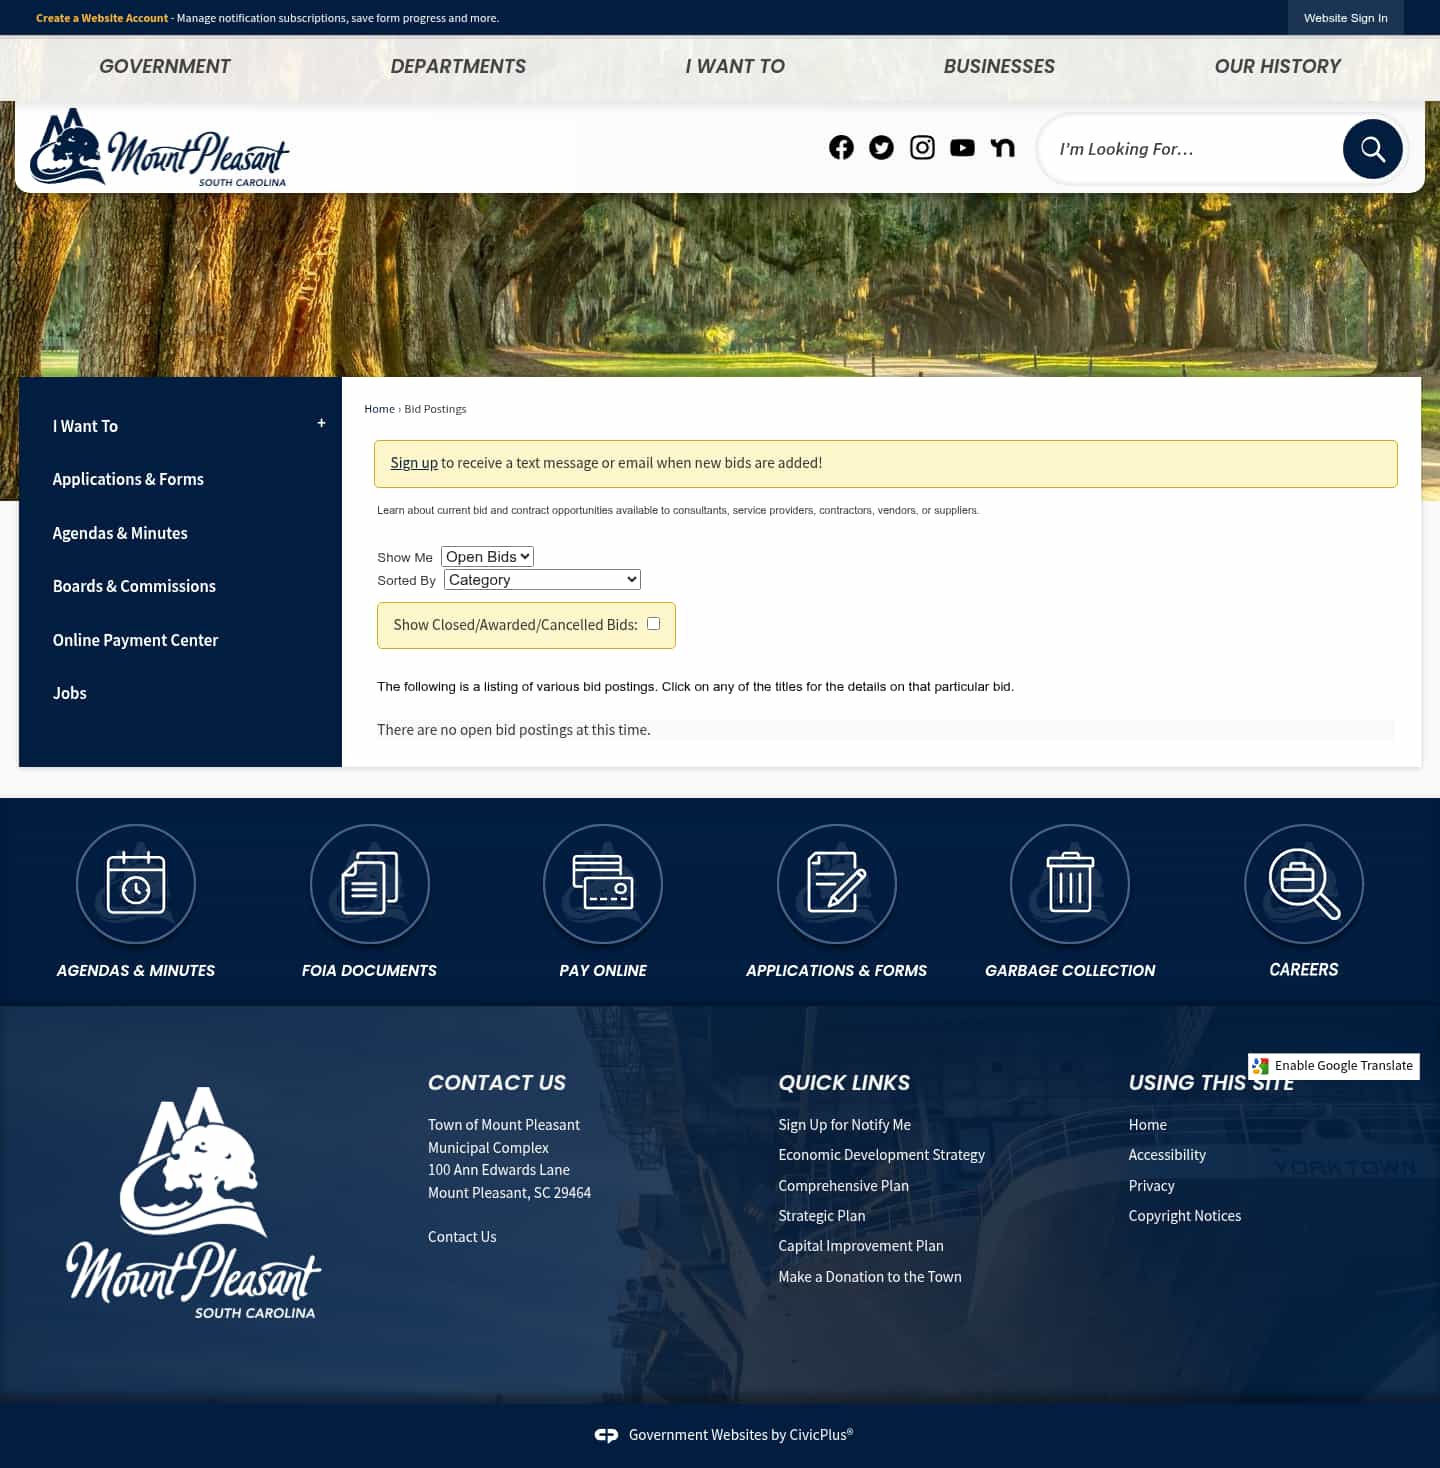Open the Show Me Open Bids dropdown
This screenshot has width=1440, height=1468.
(487, 556)
